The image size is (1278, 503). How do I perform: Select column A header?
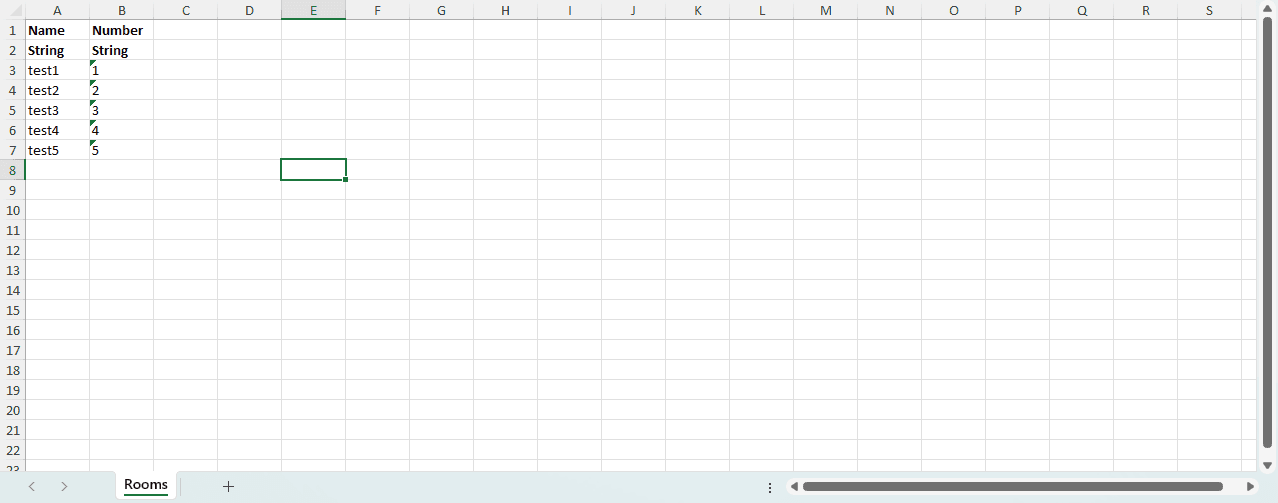pos(57,10)
